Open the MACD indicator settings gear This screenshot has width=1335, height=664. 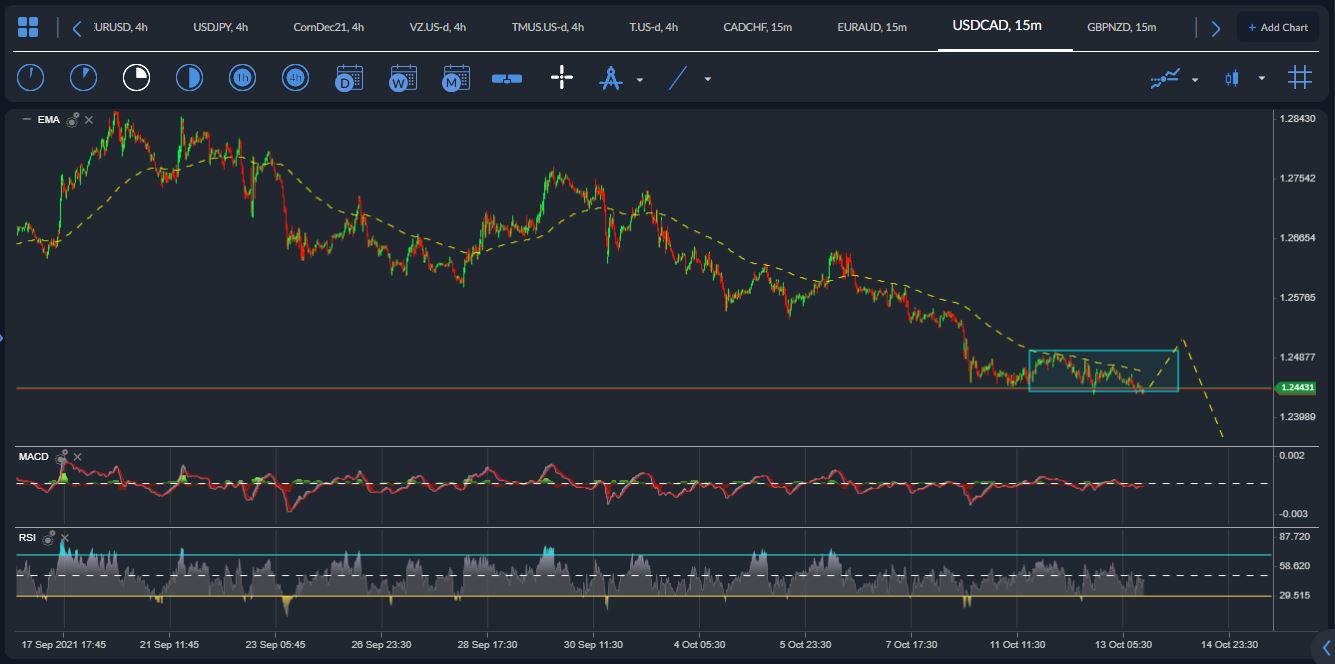(x=62, y=455)
